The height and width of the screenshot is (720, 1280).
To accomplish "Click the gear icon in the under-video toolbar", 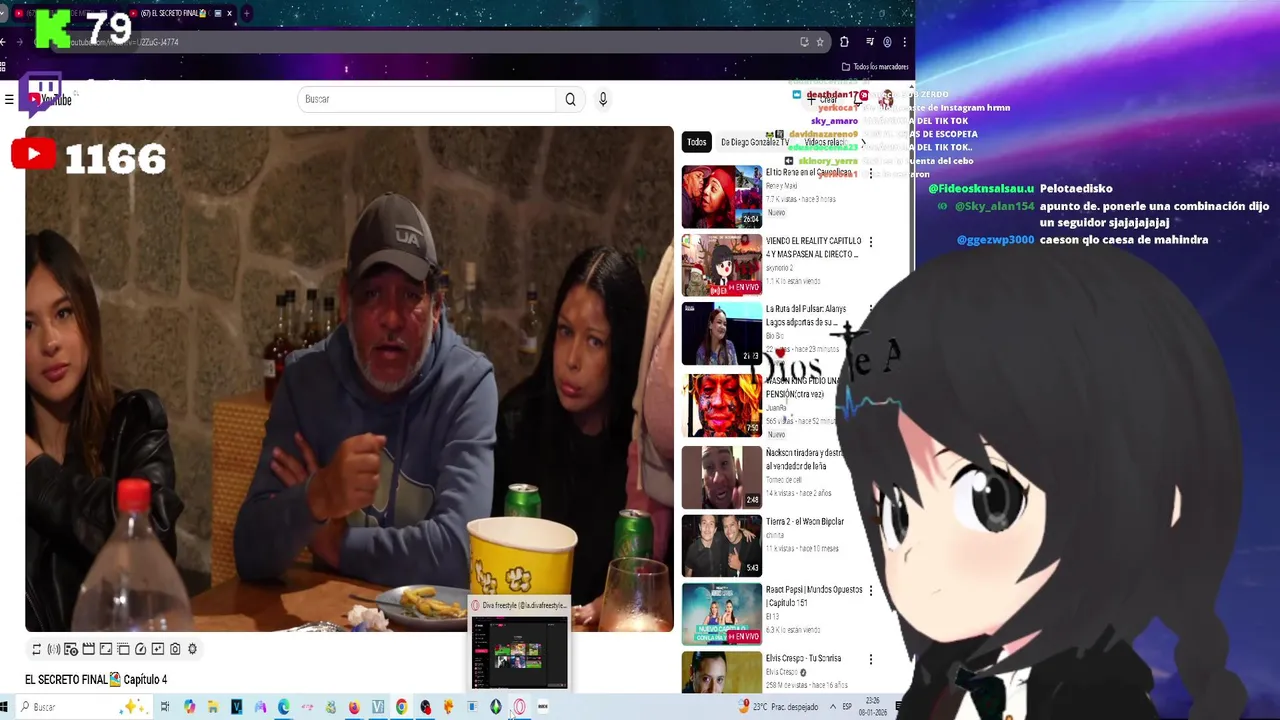I will pyautogui.click(x=193, y=649).
